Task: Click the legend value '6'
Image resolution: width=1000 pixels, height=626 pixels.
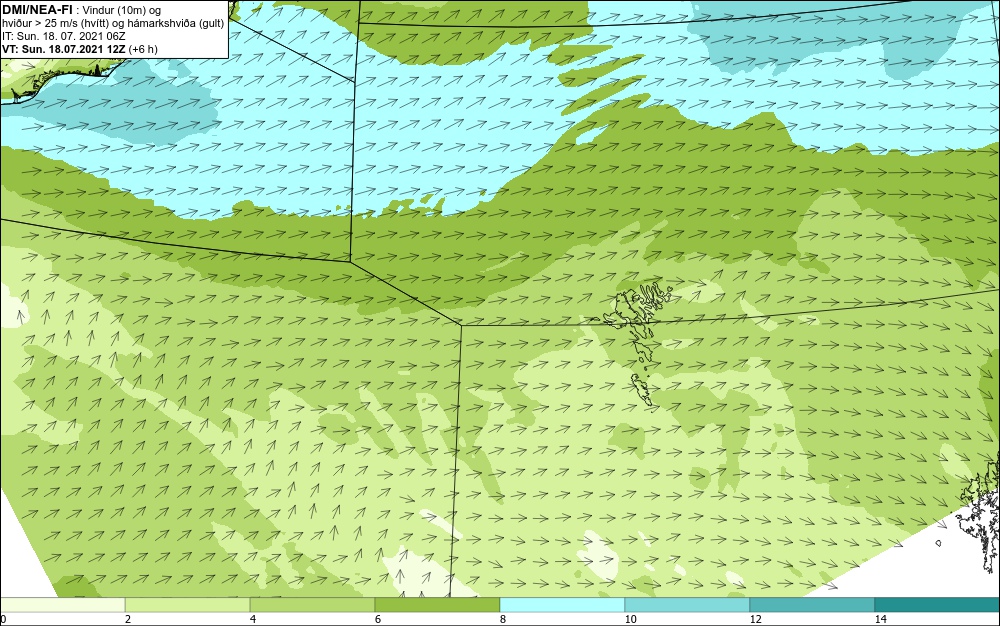Action: coord(378,619)
